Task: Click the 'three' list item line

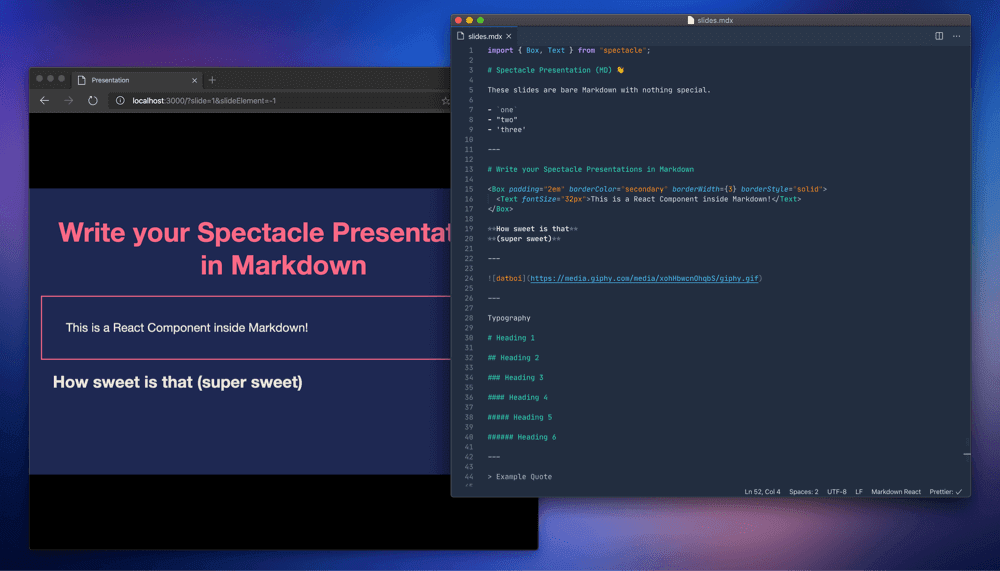Action: pos(506,130)
